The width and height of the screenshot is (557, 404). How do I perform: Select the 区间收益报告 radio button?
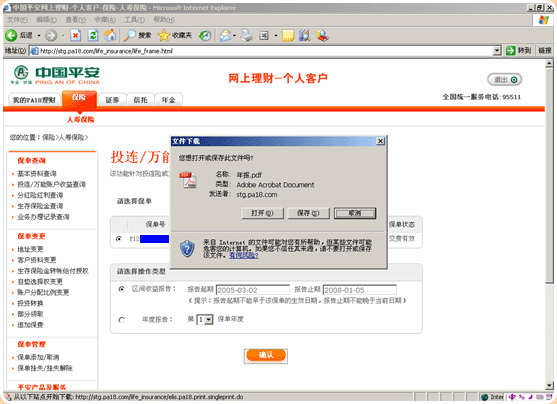[x=121, y=289]
